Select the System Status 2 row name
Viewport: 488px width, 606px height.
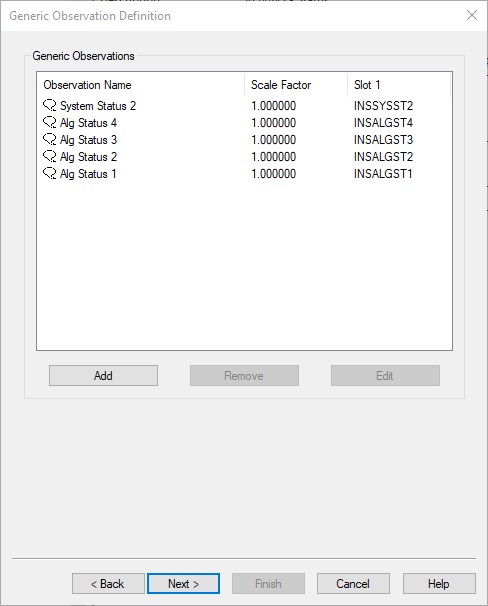(98, 106)
